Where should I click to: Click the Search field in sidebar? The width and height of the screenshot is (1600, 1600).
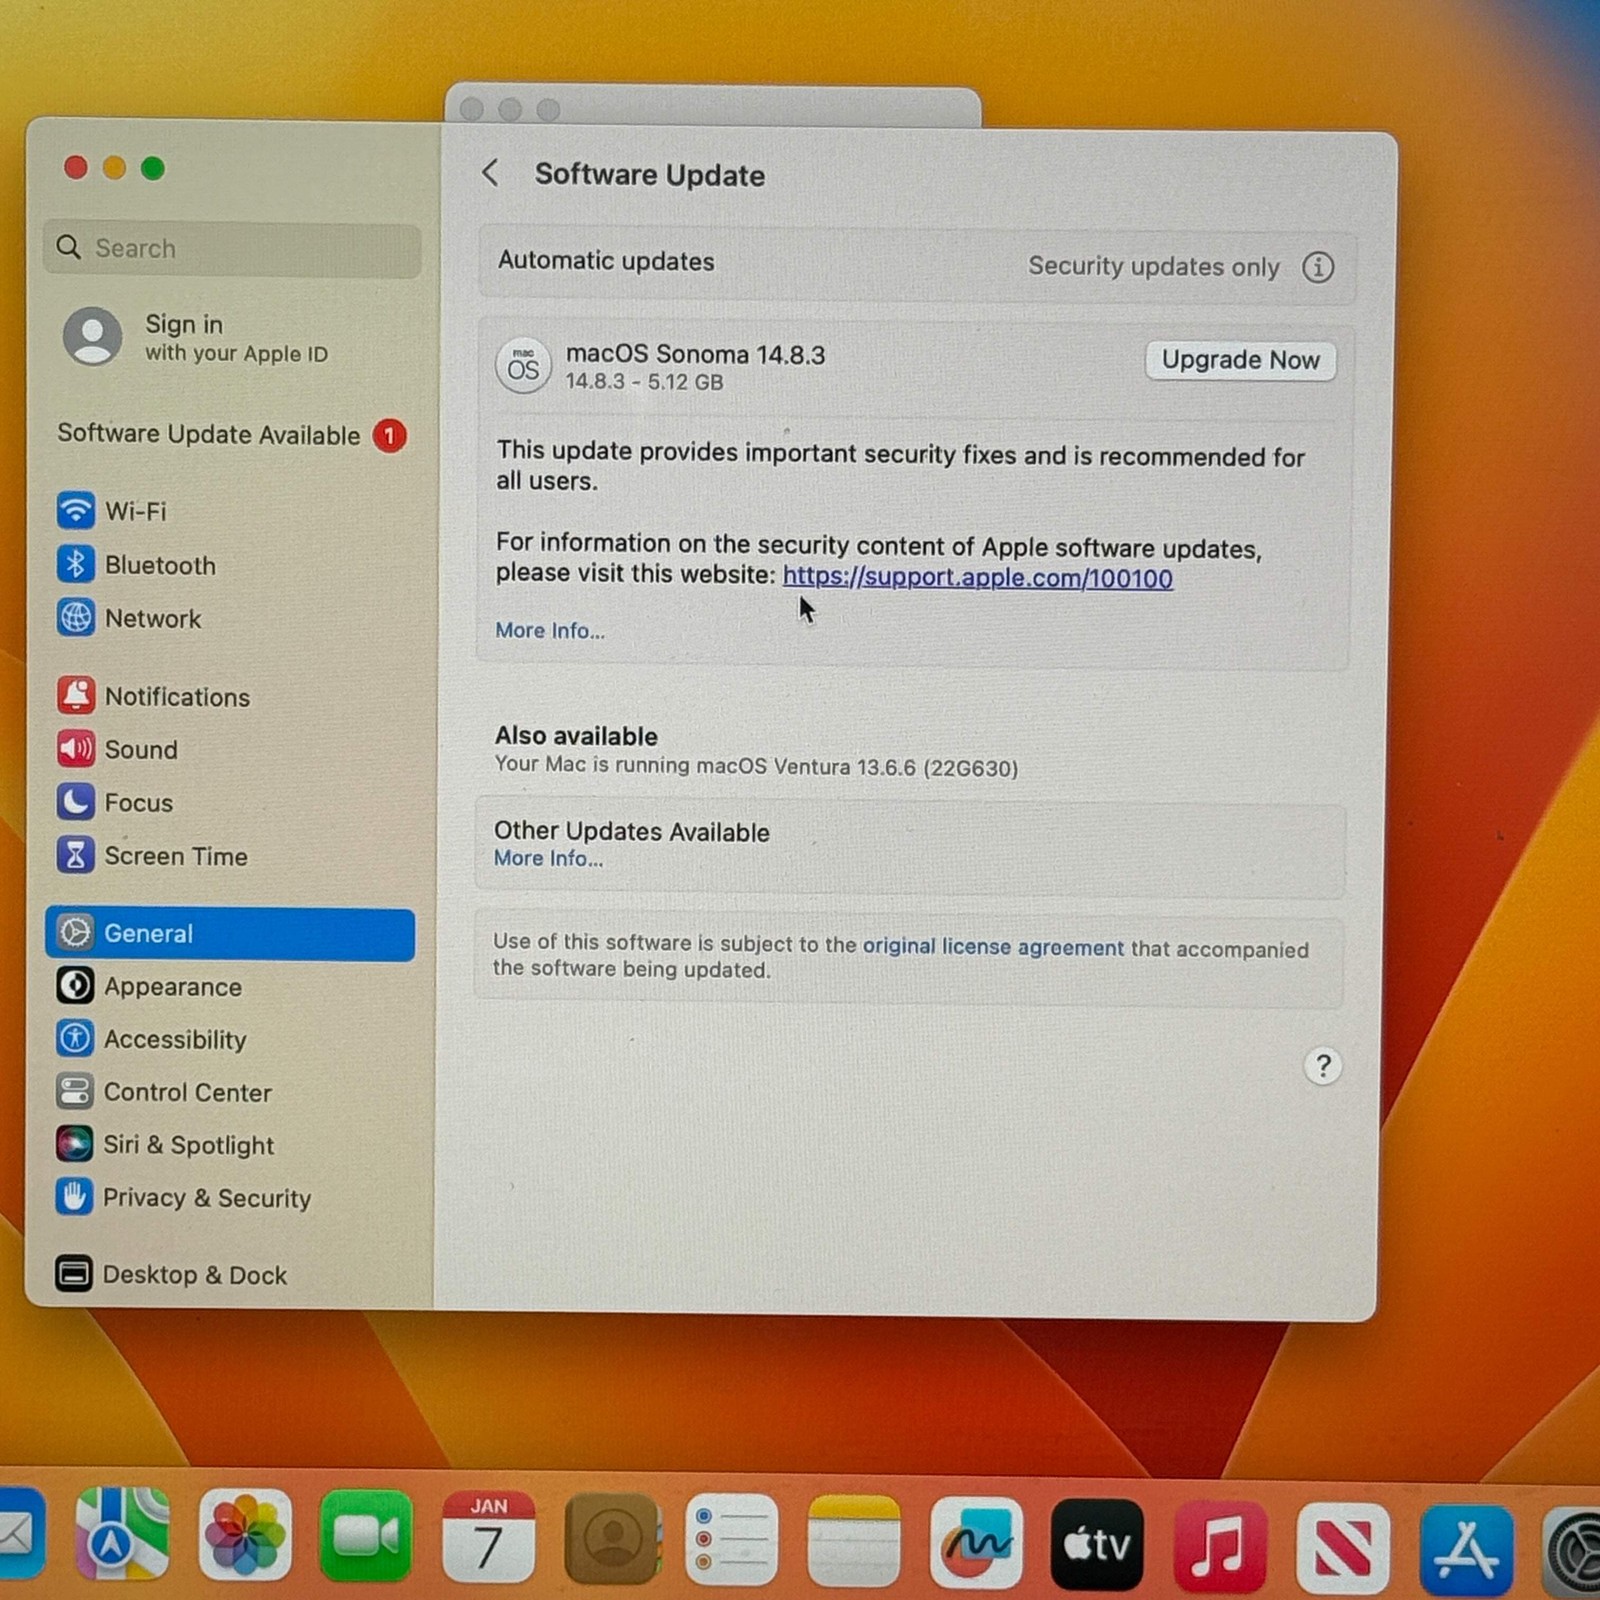(232, 248)
